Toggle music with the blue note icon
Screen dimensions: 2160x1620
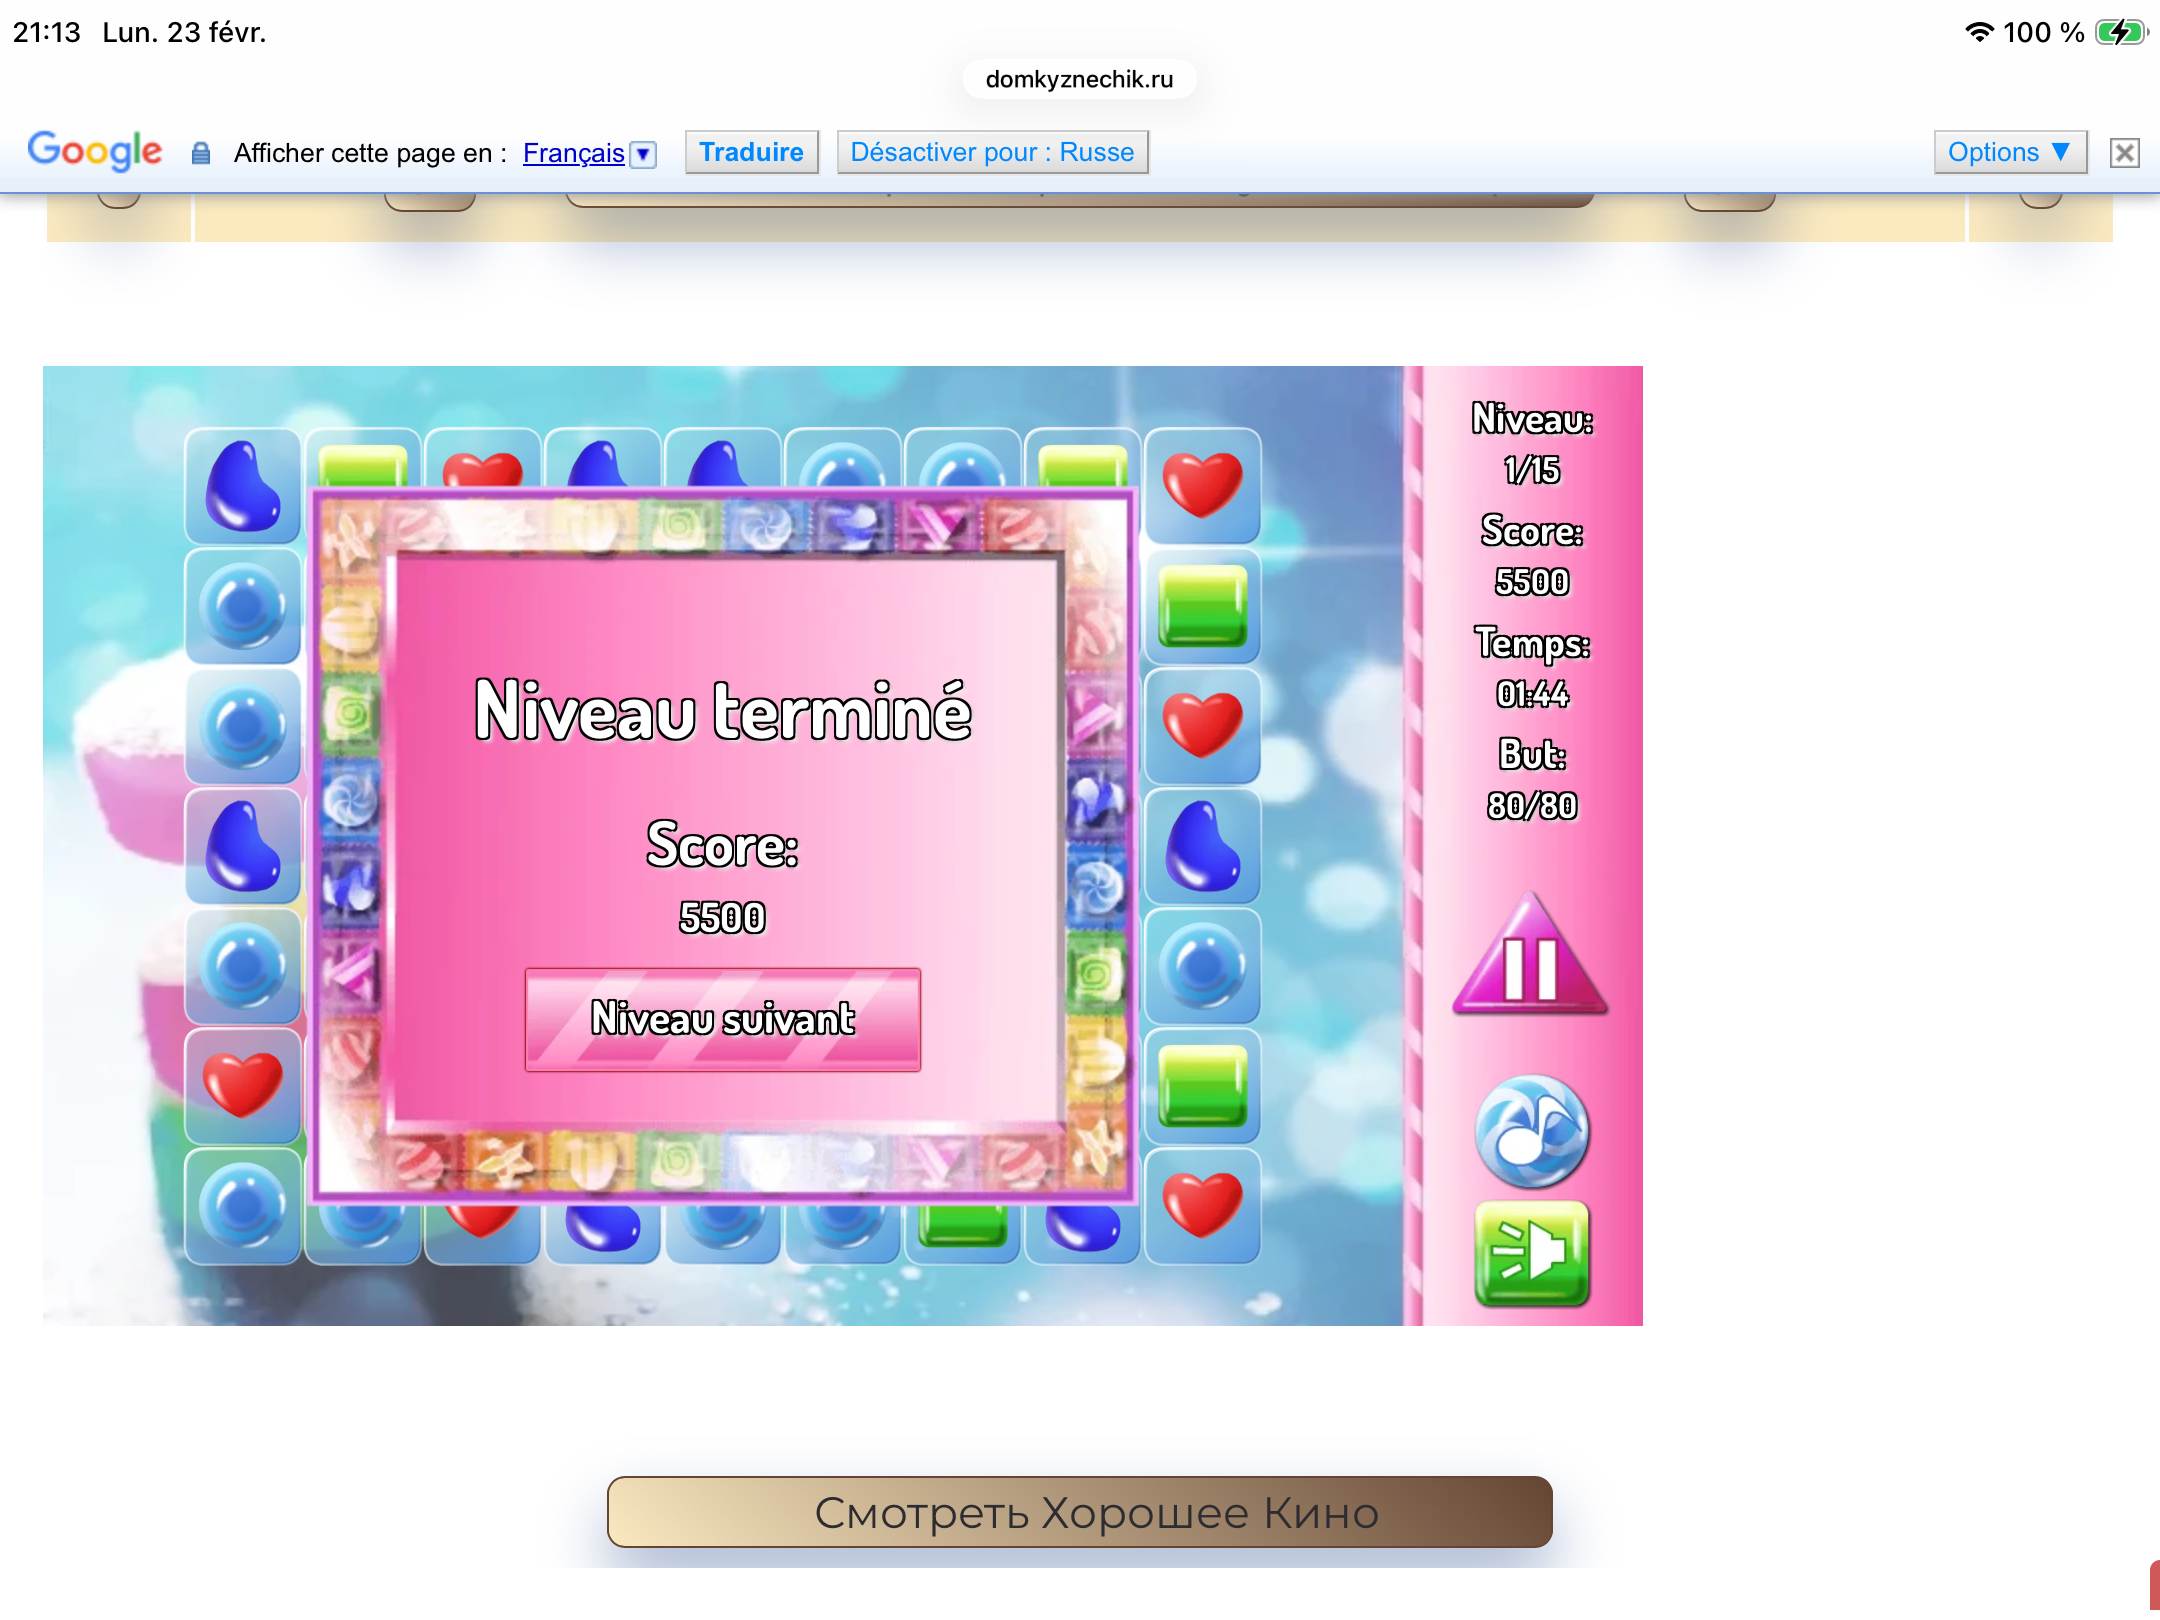pyautogui.click(x=1531, y=1131)
